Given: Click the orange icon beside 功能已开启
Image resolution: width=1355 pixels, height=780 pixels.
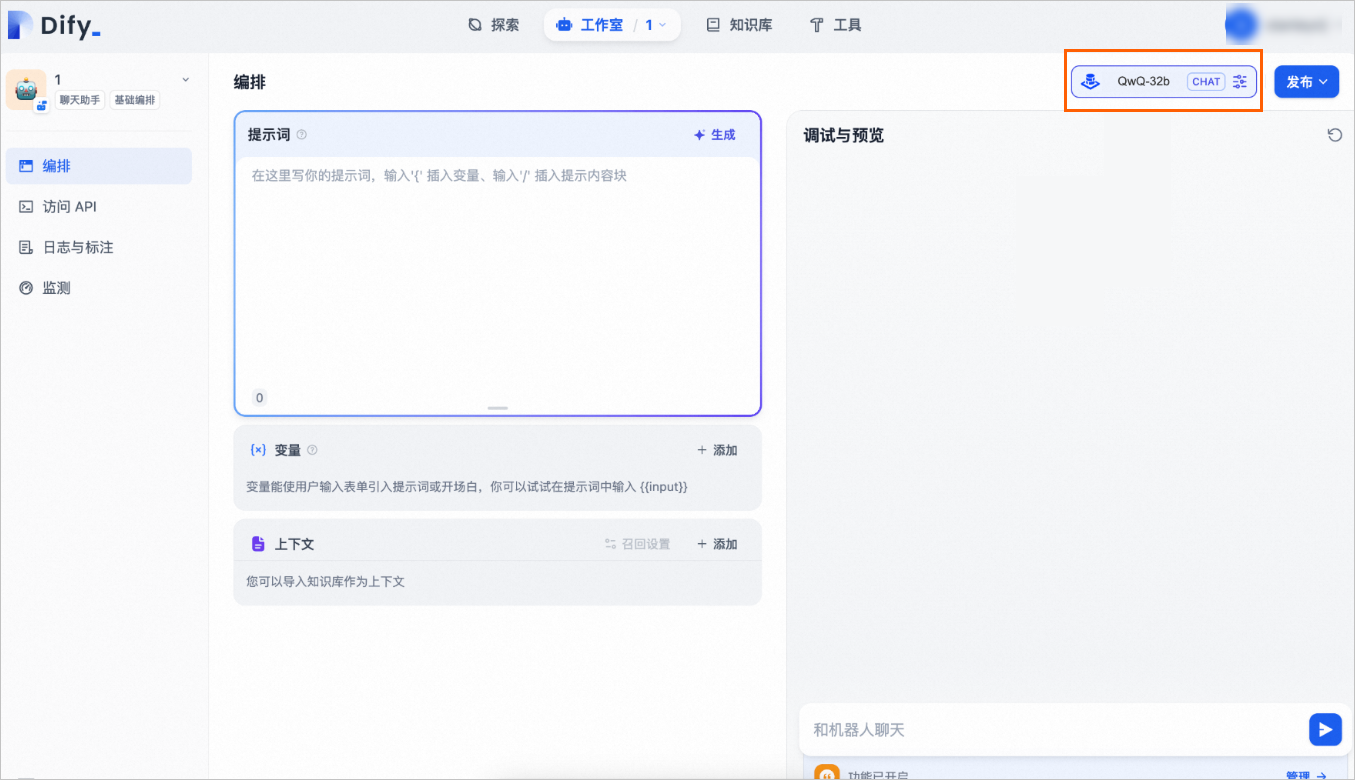Looking at the screenshot, I should pyautogui.click(x=827, y=774).
